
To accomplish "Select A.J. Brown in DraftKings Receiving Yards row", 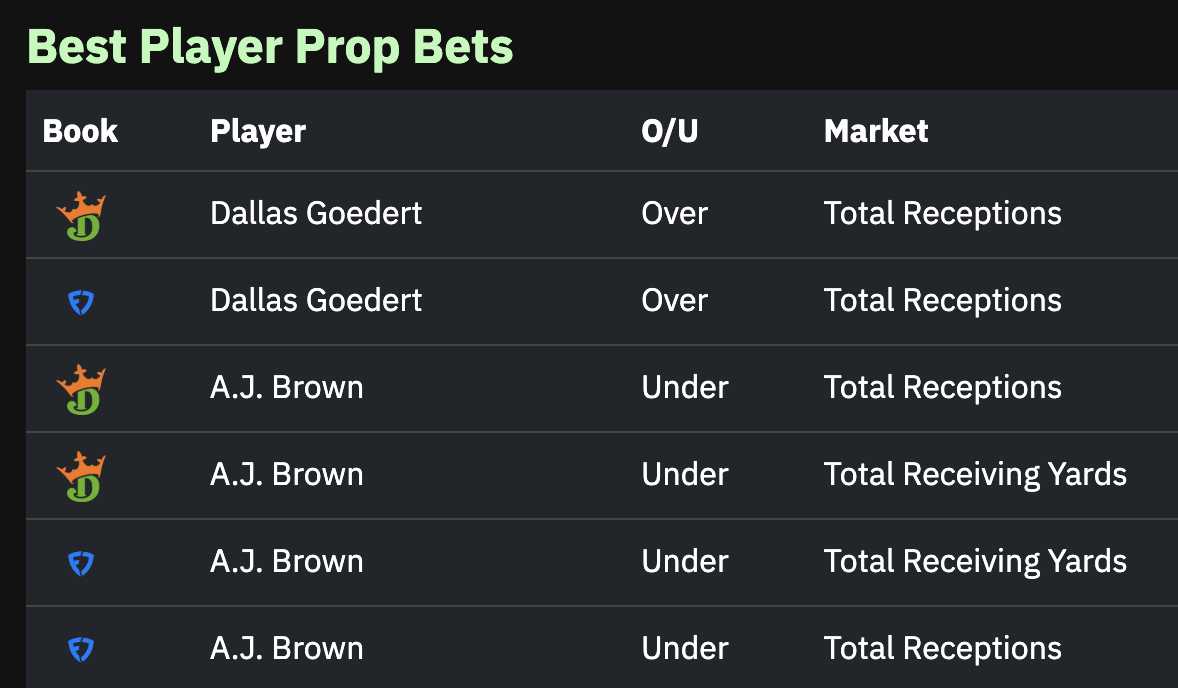I will click(x=287, y=475).
